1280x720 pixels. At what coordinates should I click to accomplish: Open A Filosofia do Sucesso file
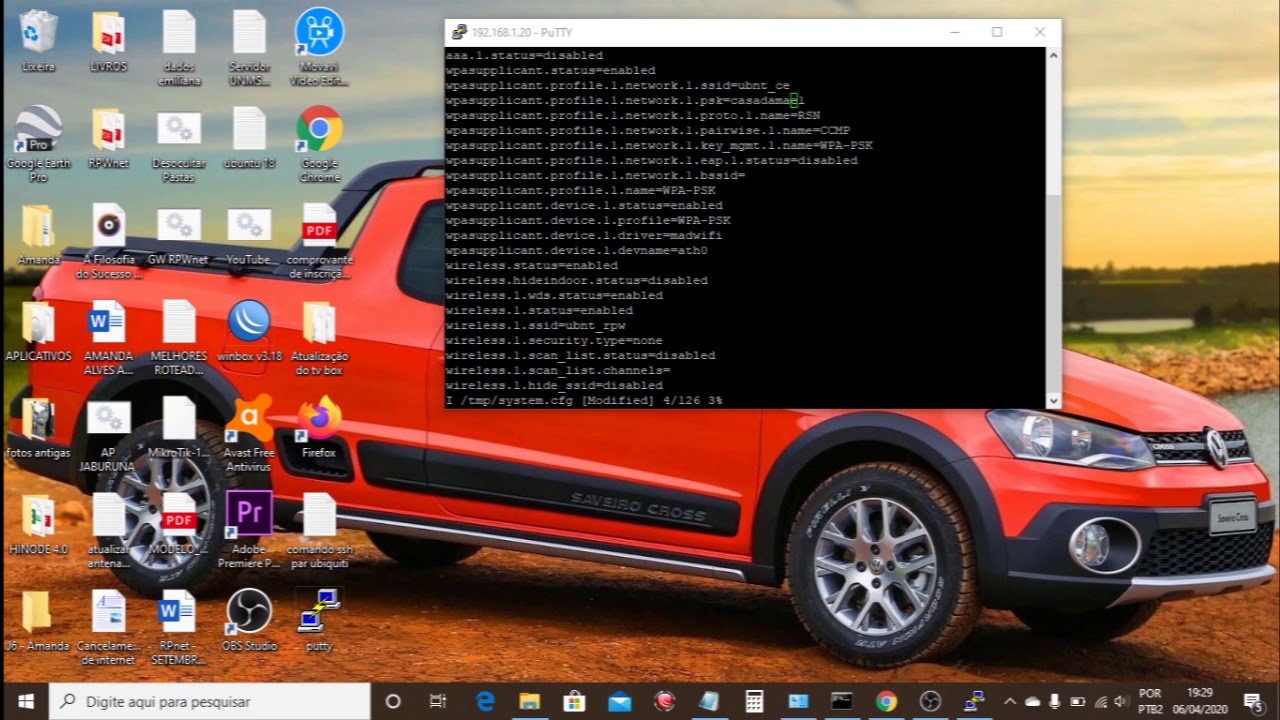coord(108,241)
